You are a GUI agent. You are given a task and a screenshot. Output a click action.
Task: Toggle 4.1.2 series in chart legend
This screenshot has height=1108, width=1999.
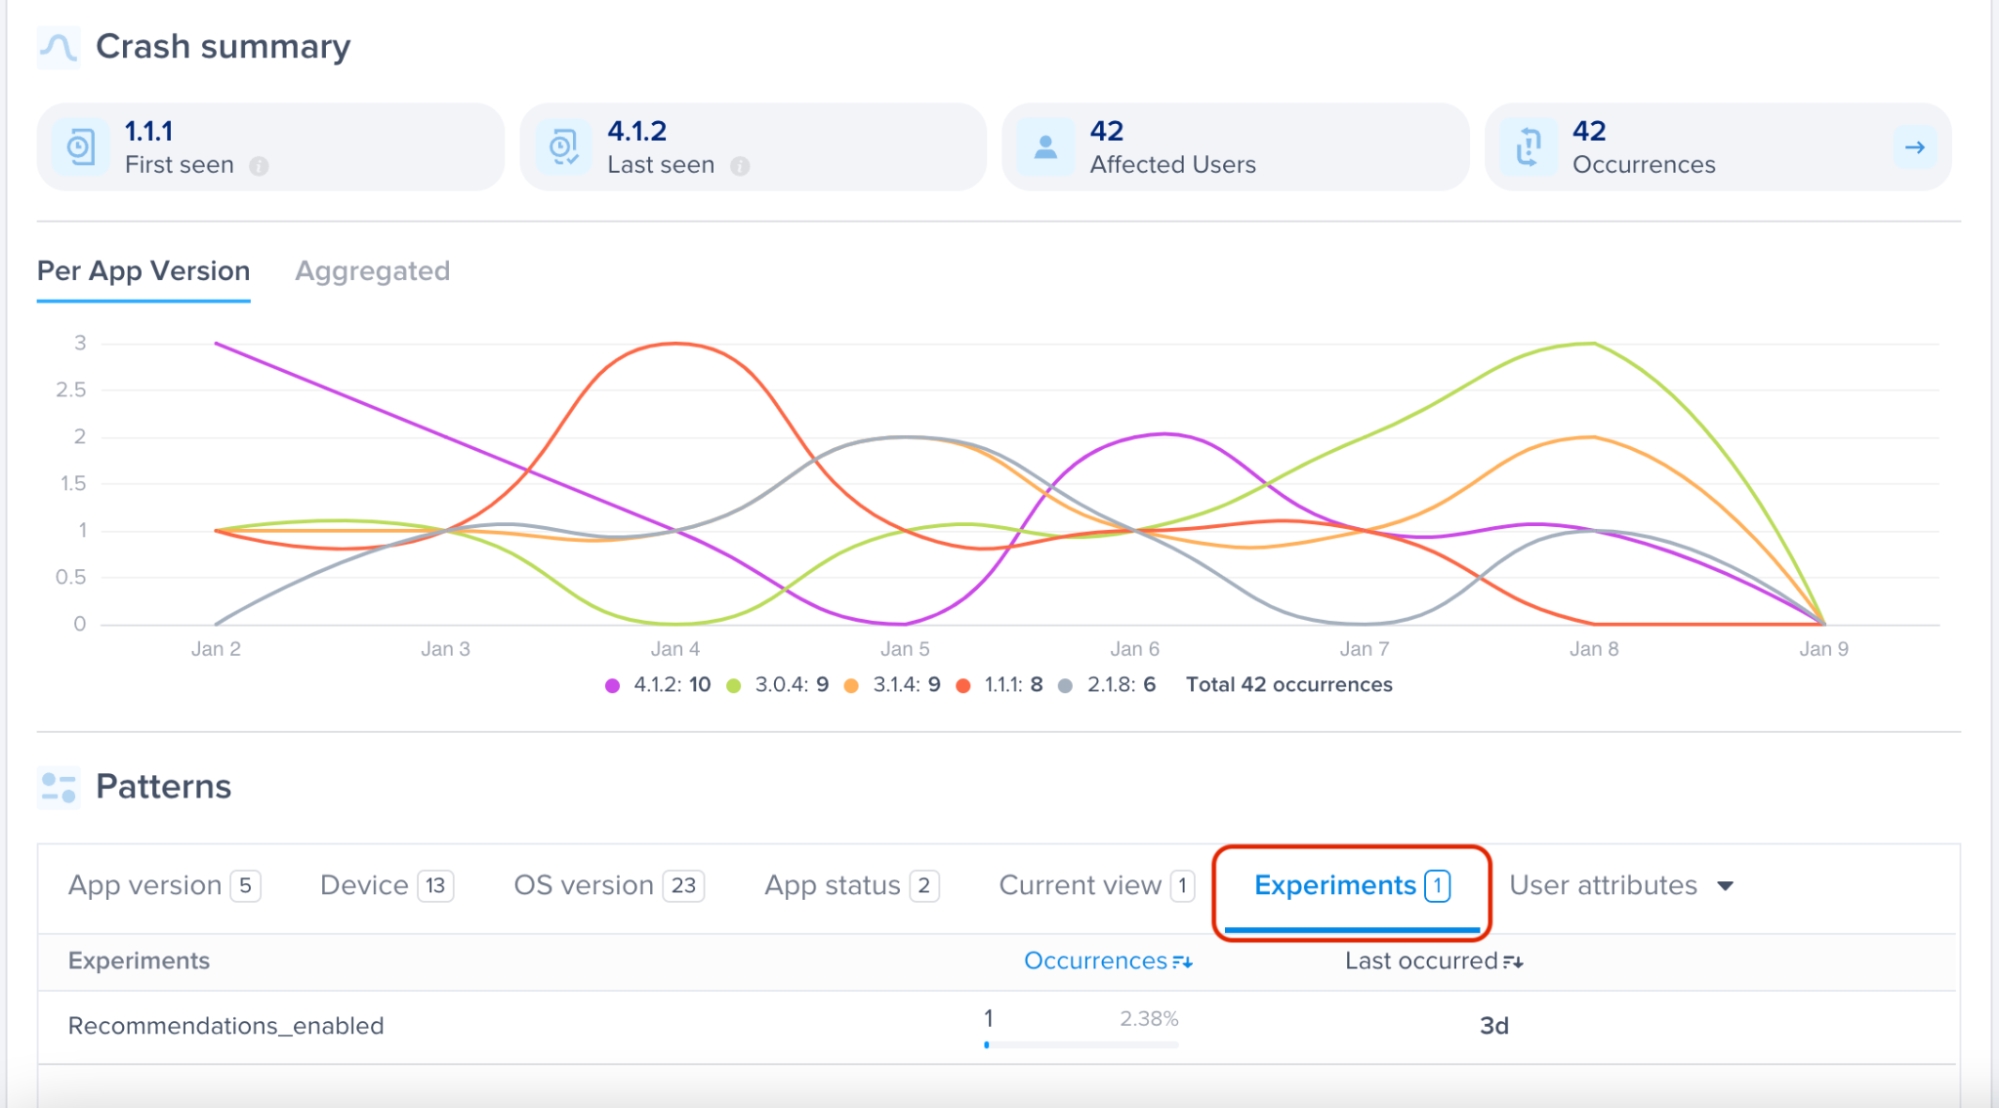coord(658,685)
